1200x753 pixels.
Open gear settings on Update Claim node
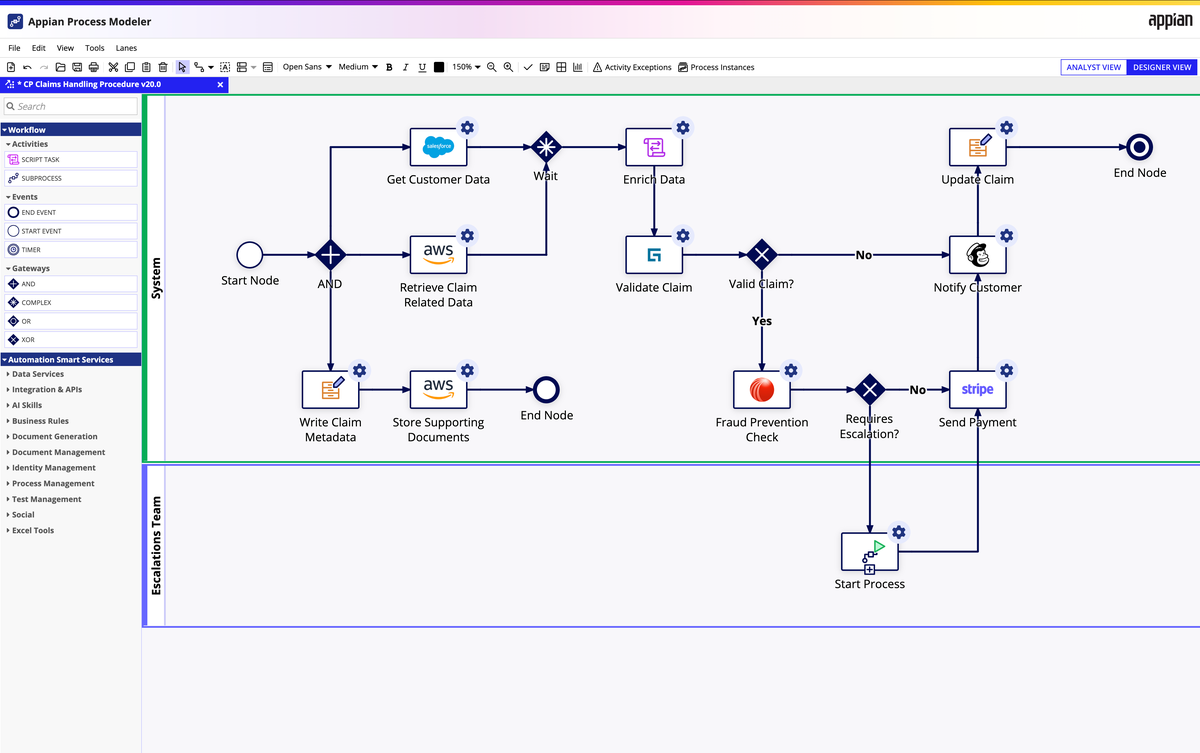point(1007,127)
